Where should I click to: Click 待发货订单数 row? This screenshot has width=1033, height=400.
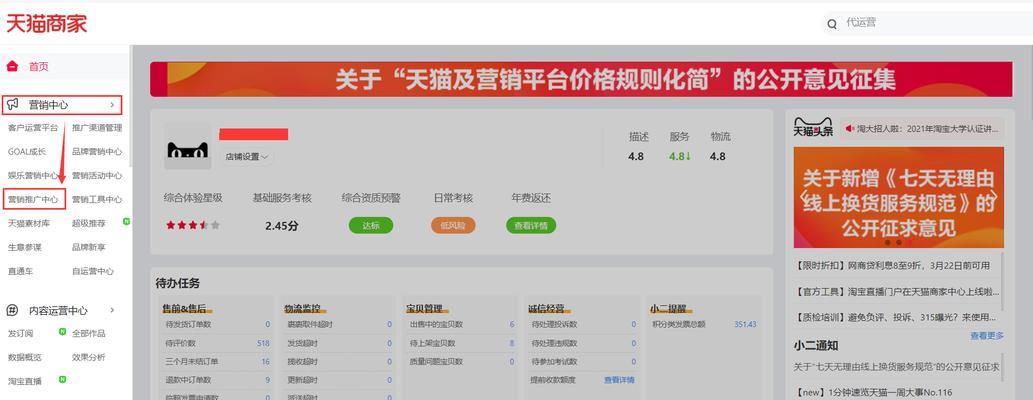(x=217, y=325)
